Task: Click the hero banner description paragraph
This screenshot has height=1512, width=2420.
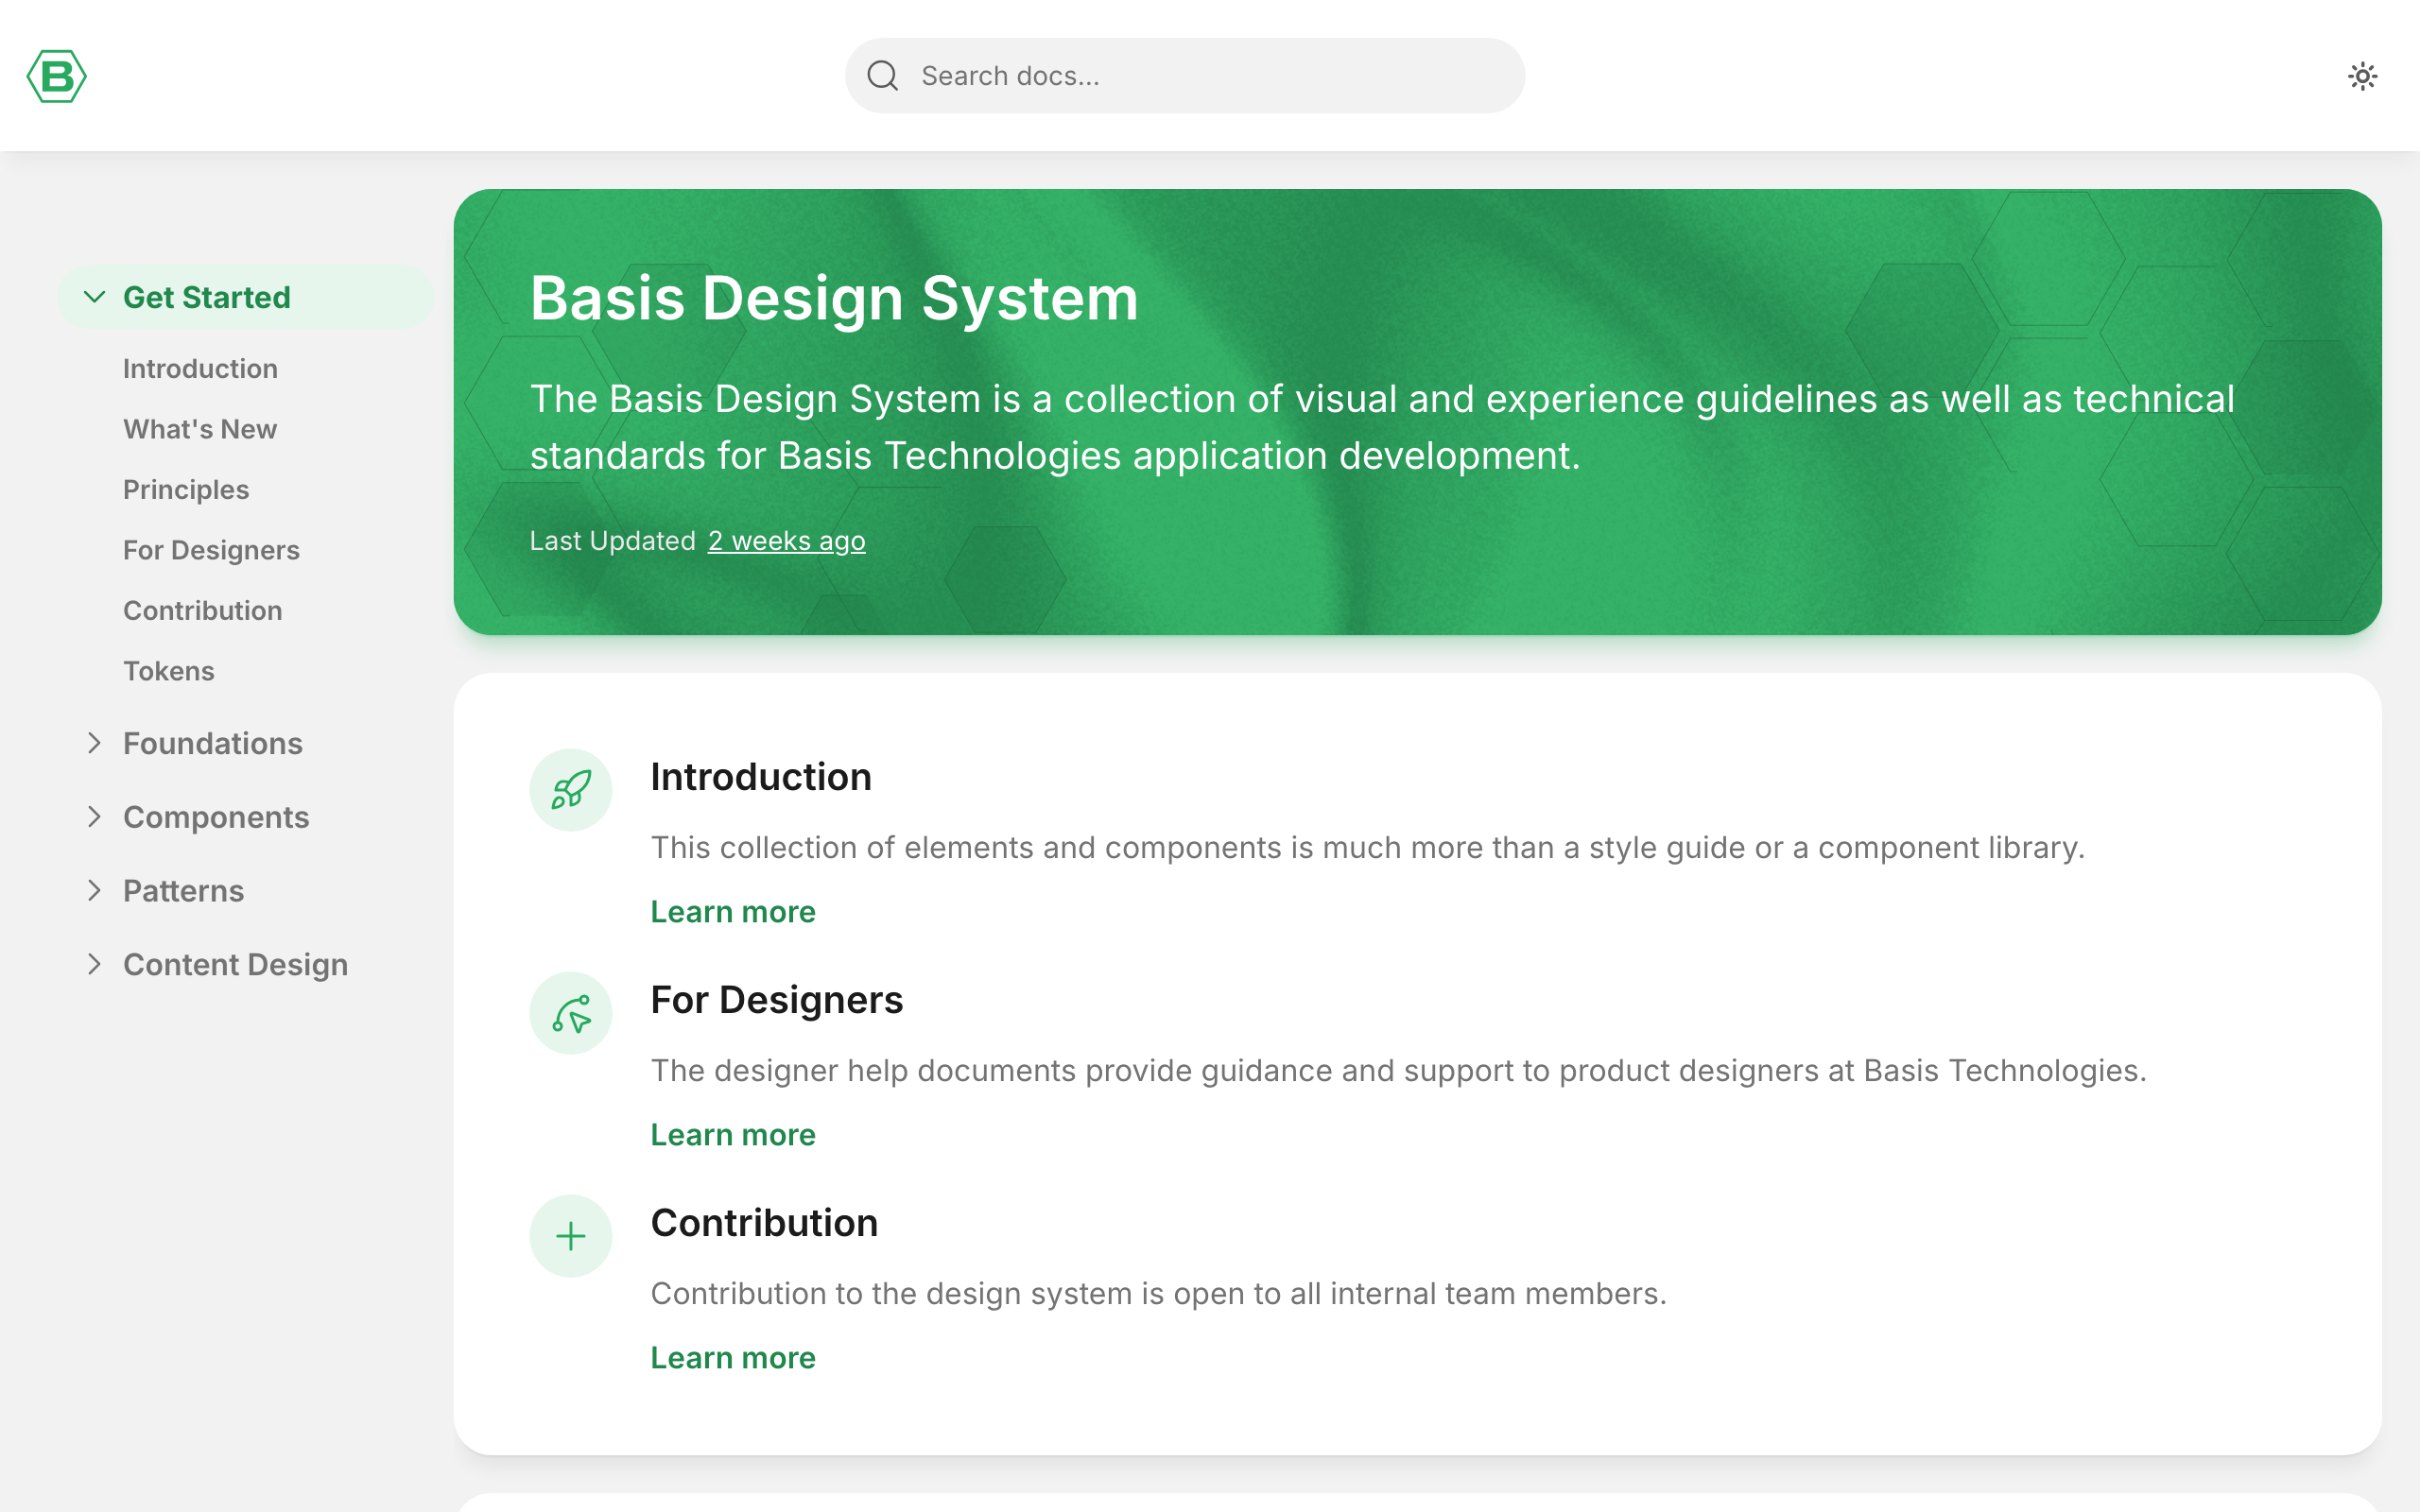Action: coord(1382,427)
